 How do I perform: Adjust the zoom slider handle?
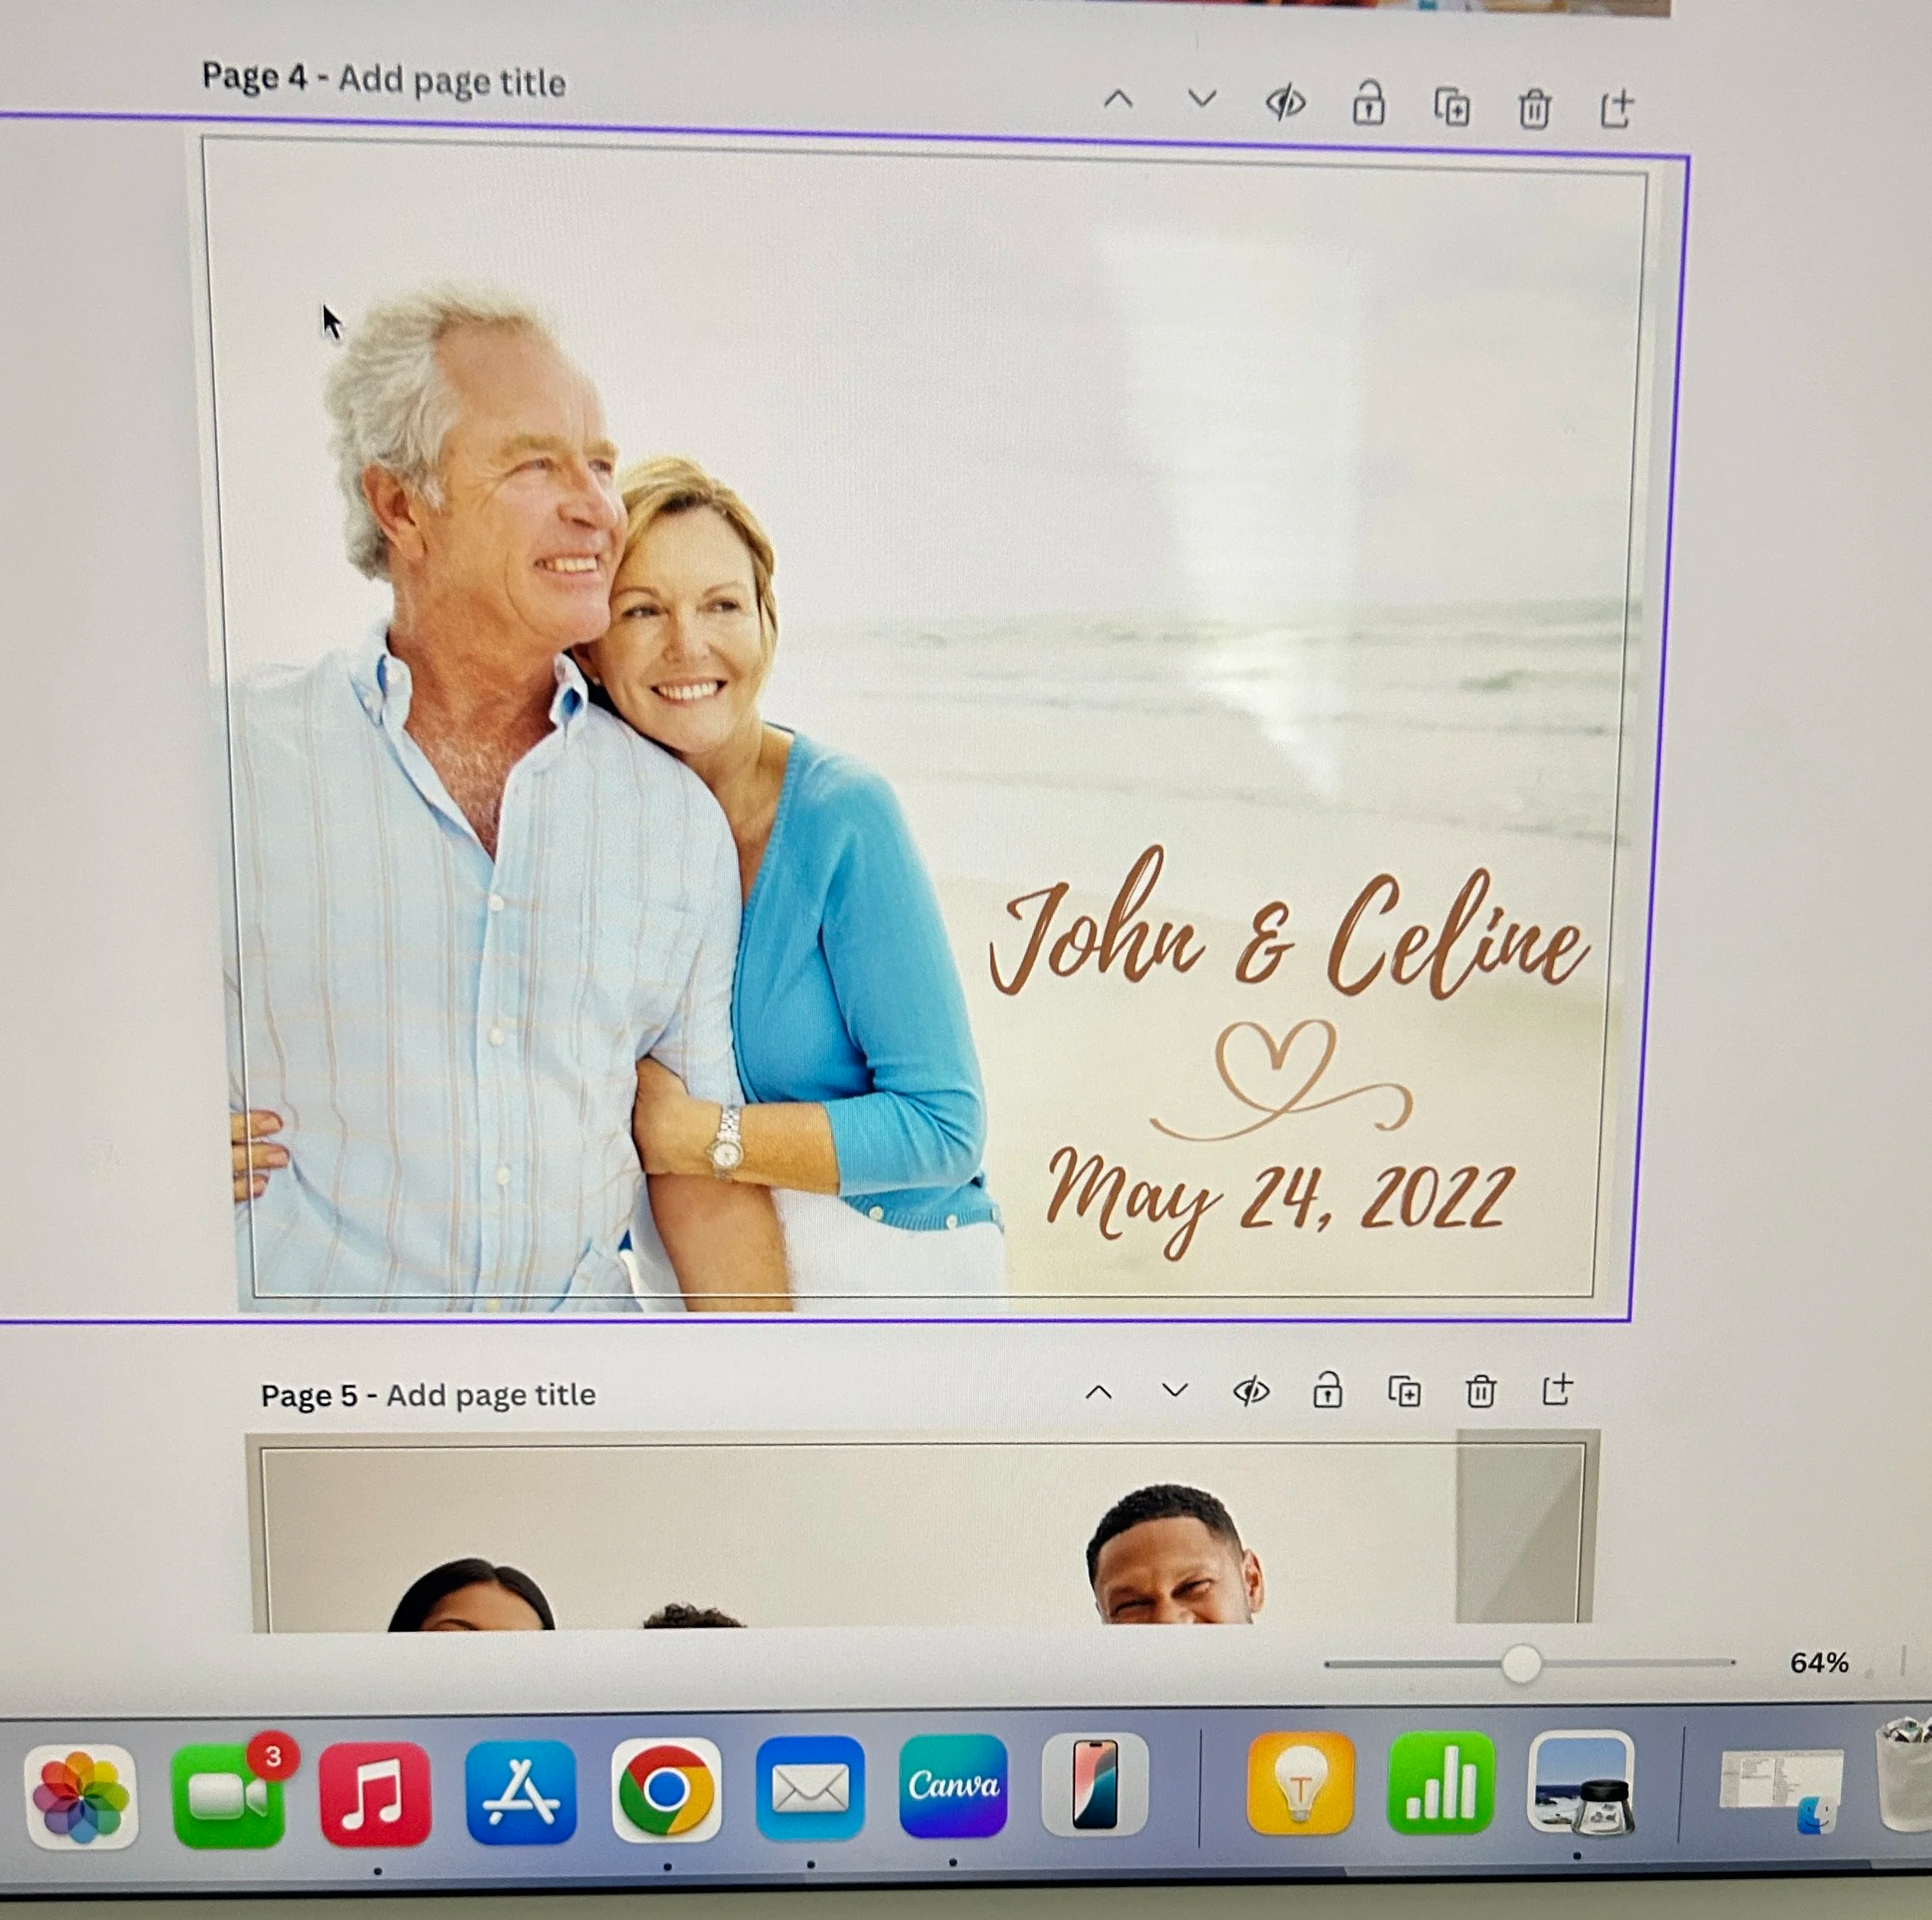pos(1521,1663)
